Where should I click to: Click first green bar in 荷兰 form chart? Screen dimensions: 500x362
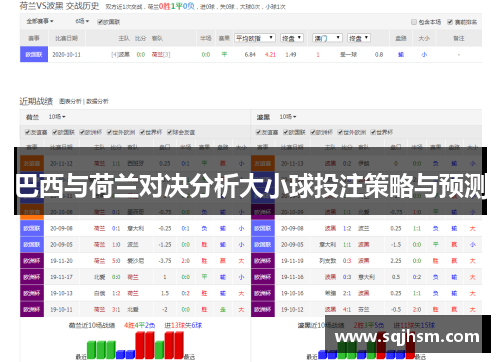(x=91, y=350)
